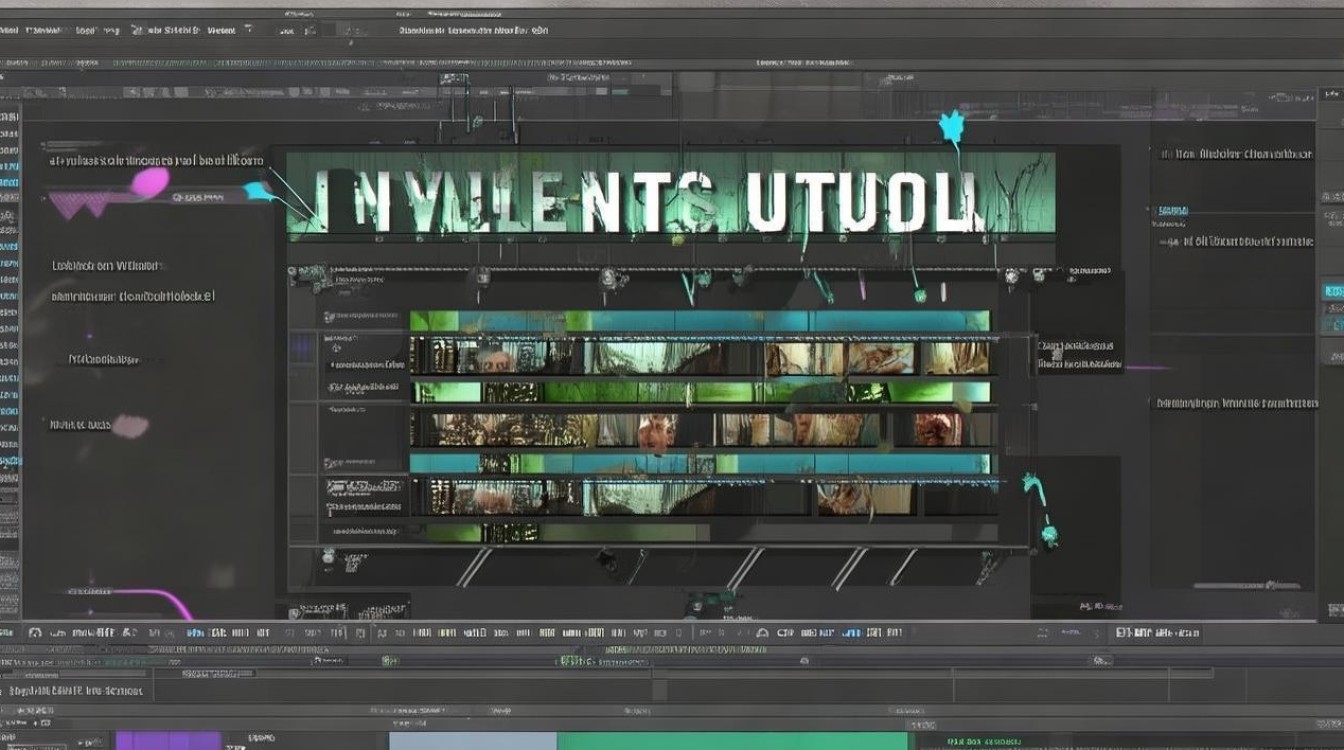This screenshot has width=1344, height=750.
Task: Click the large green title banner in the preview
Action: click(x=671, y=193)
